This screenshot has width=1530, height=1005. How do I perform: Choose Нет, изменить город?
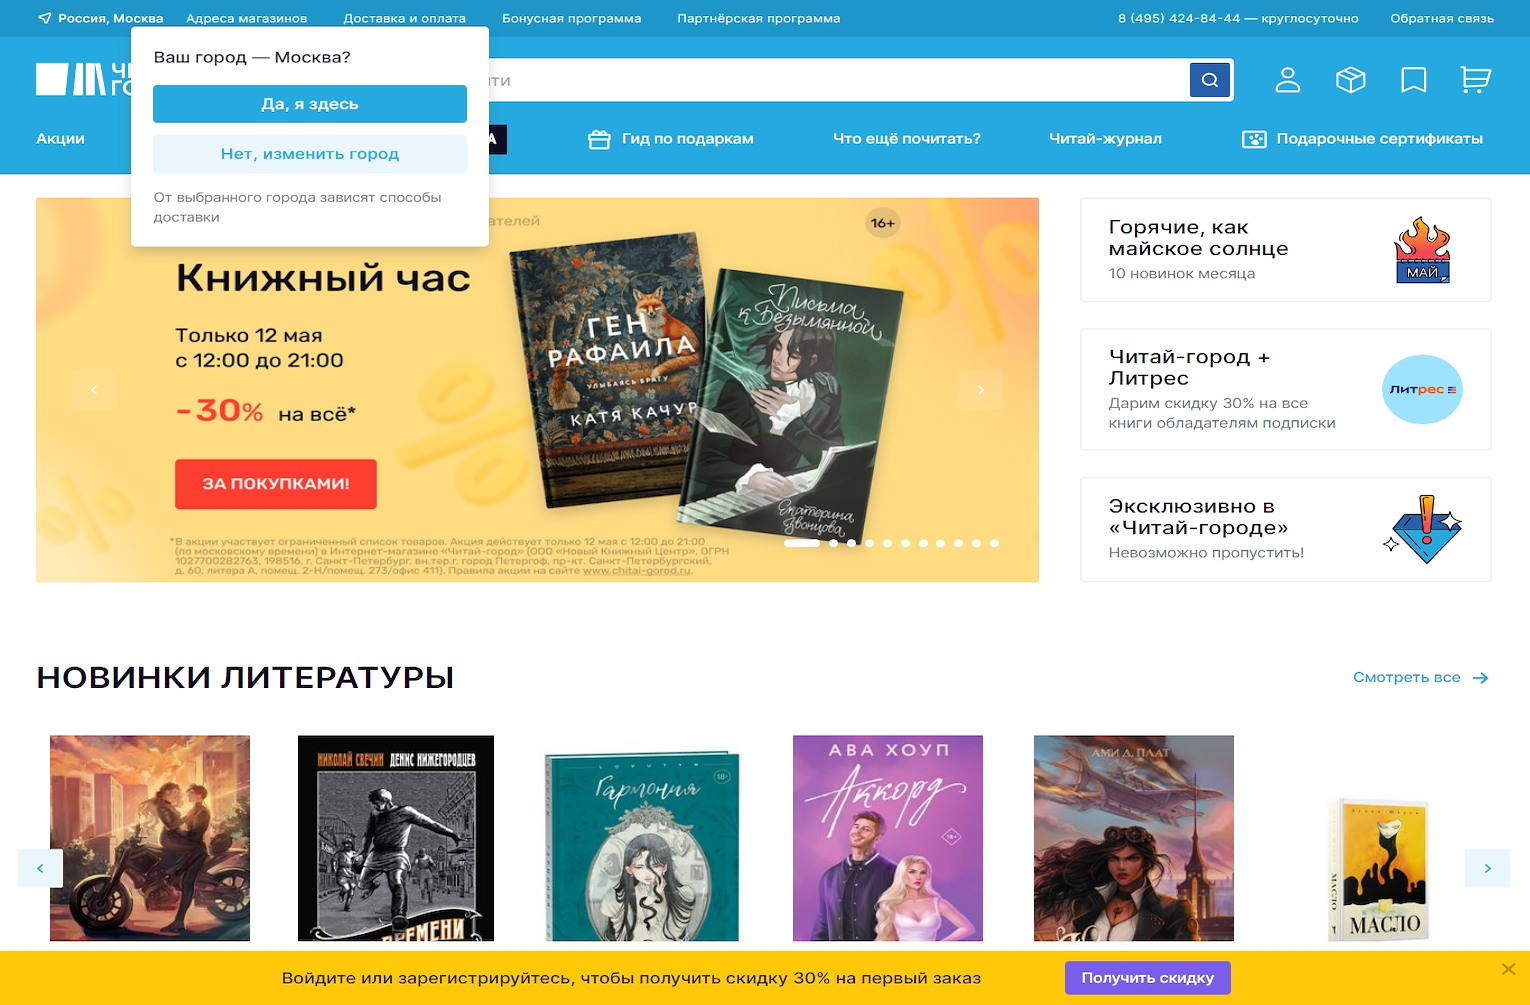[x=310, y=154]
